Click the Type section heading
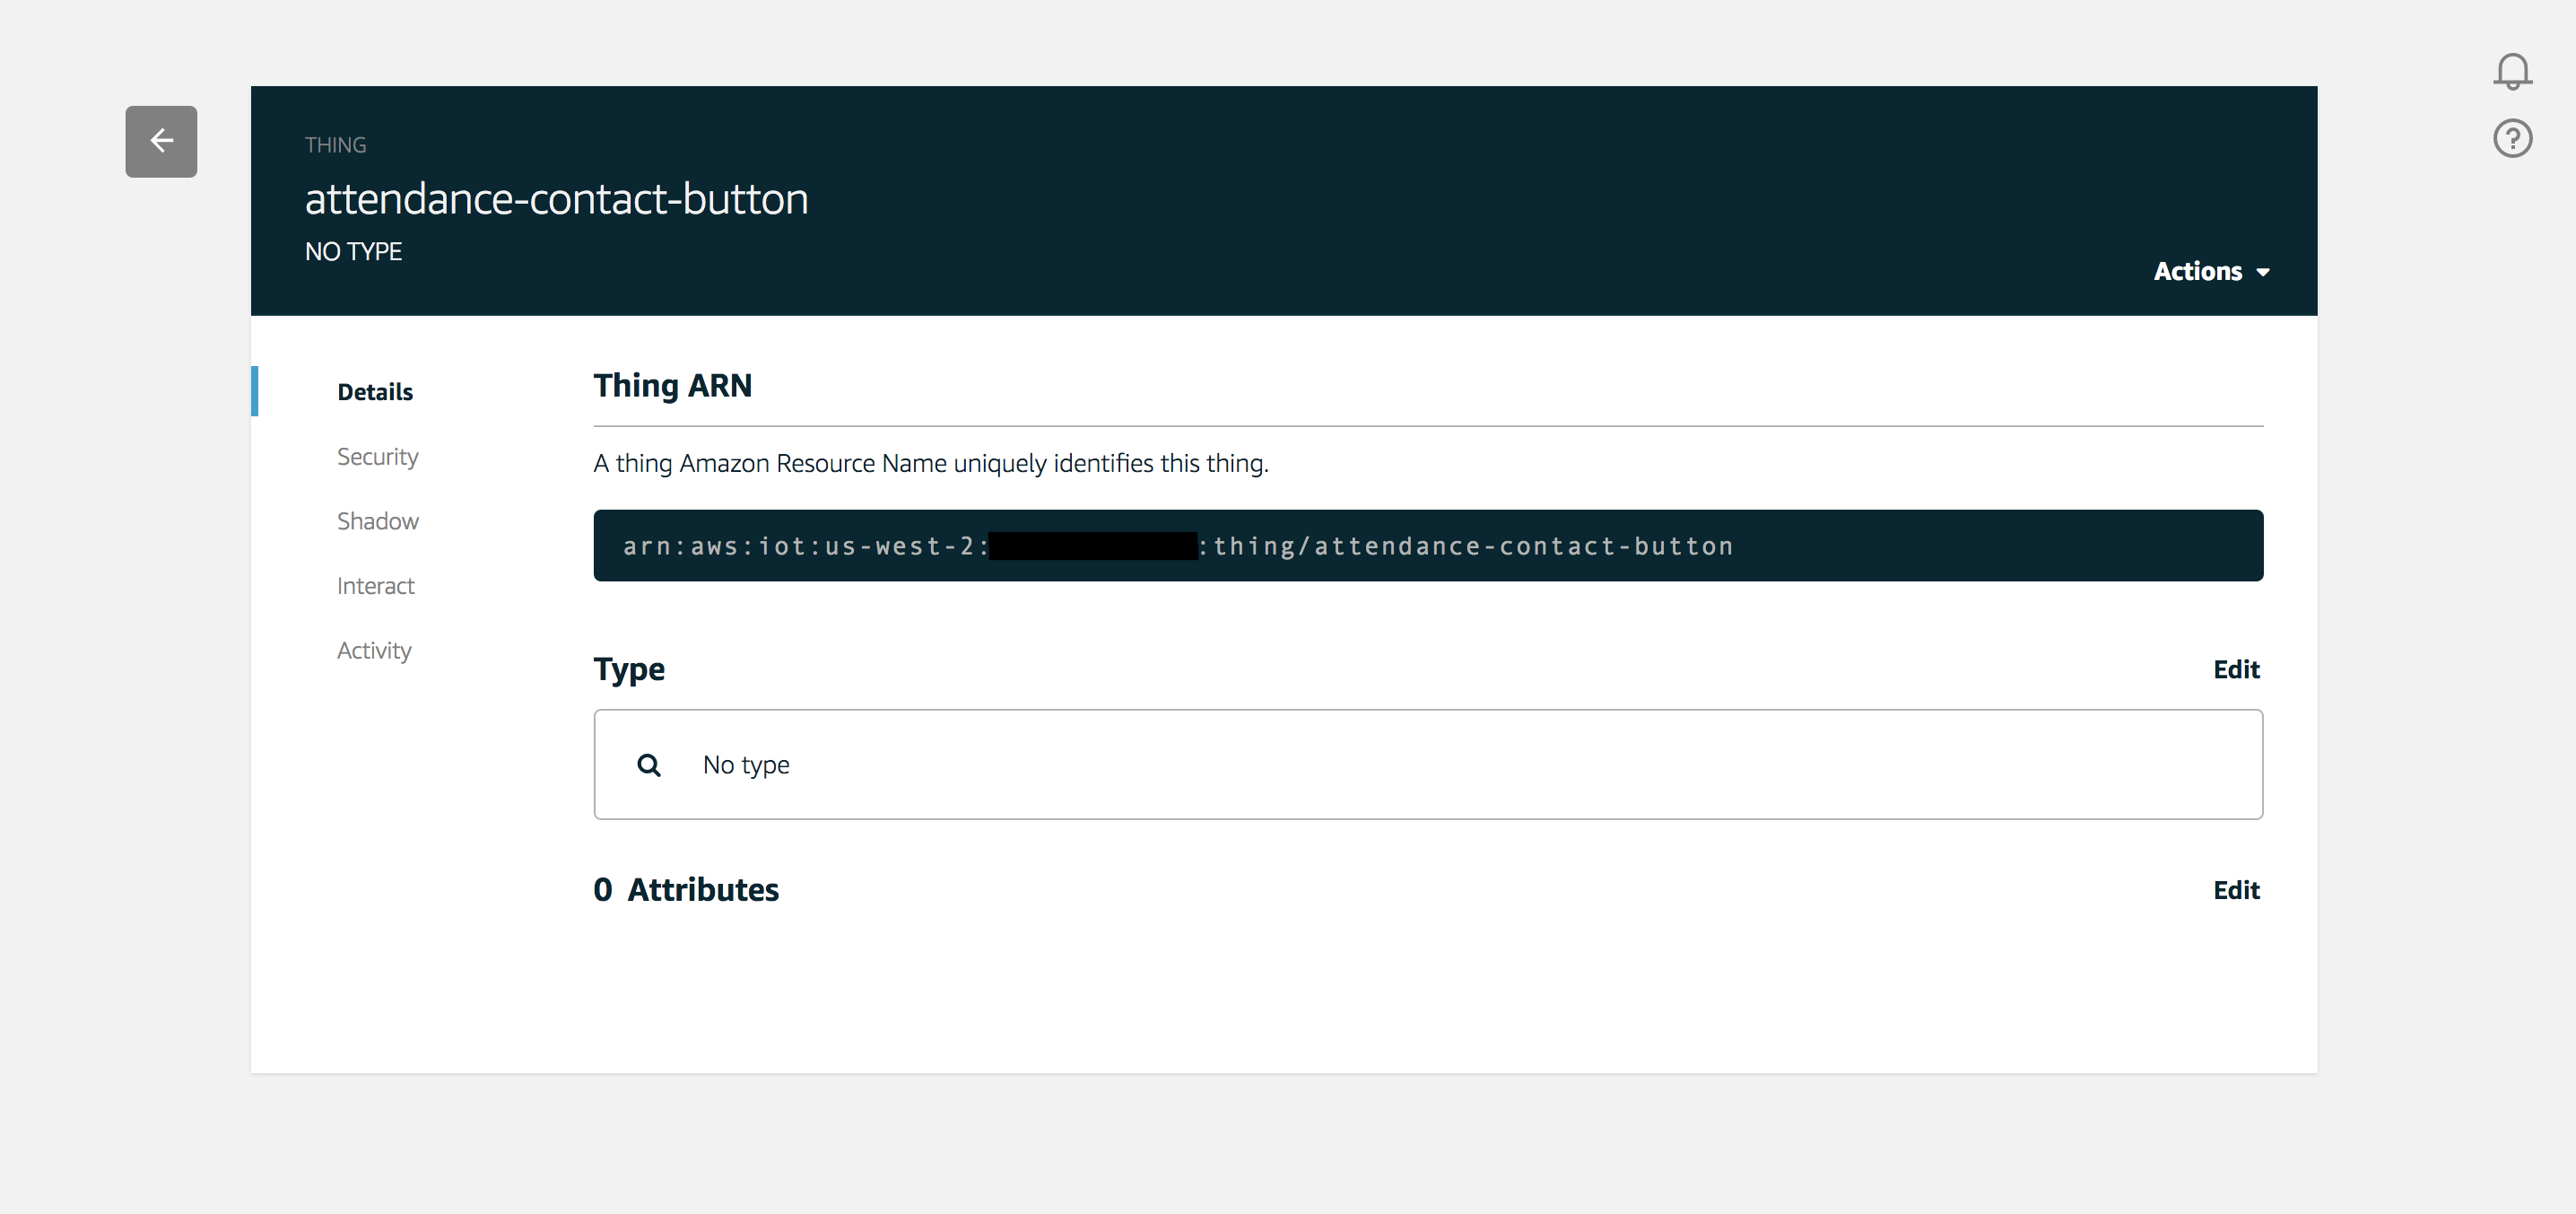 (629, 669)
